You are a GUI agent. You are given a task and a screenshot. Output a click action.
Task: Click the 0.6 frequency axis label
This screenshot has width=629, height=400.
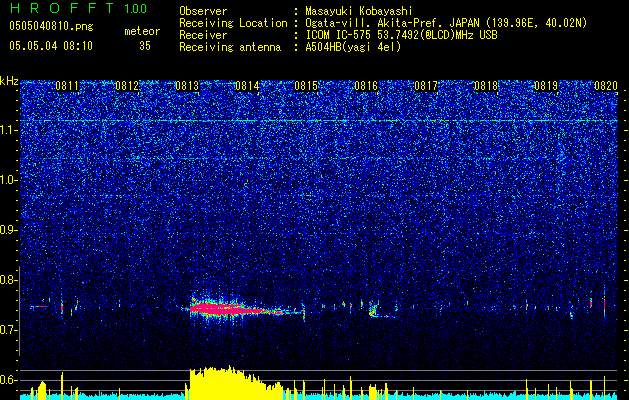click(x=8, y=380)
